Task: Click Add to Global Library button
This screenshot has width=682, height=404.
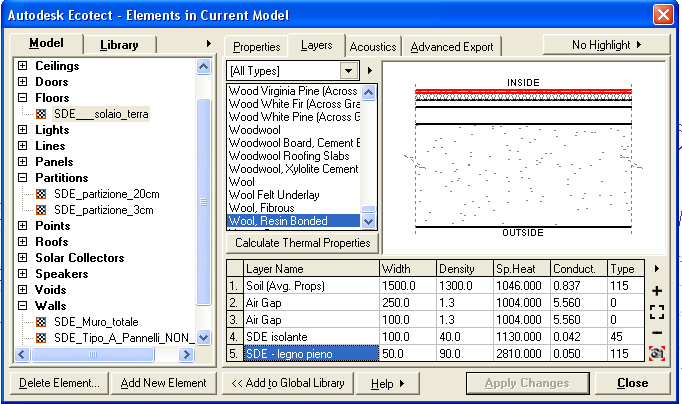Action: point(288,383)
